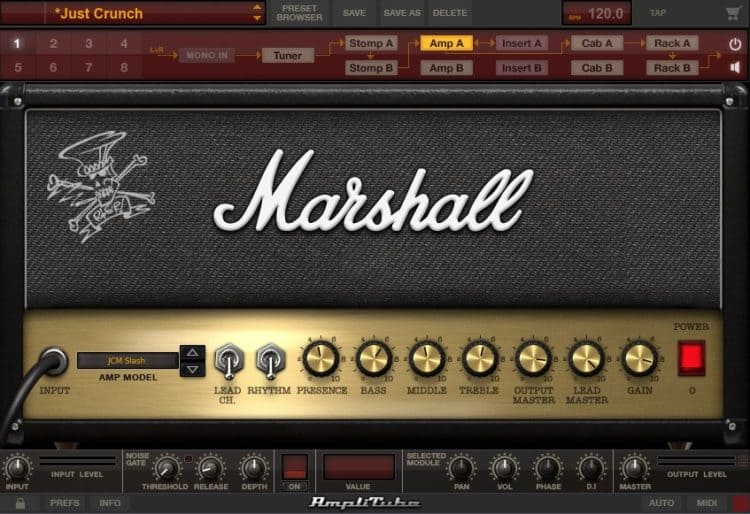Open the shopping cart store icon
The image size is (750, 514).
point(733,13)
